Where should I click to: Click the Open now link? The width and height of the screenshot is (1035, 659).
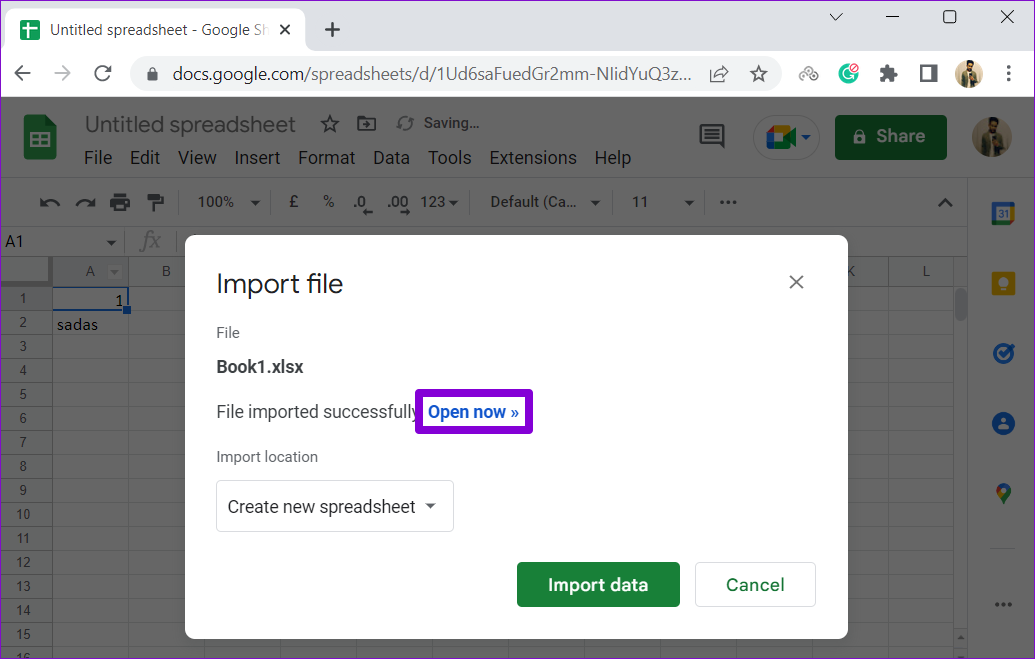473,411
